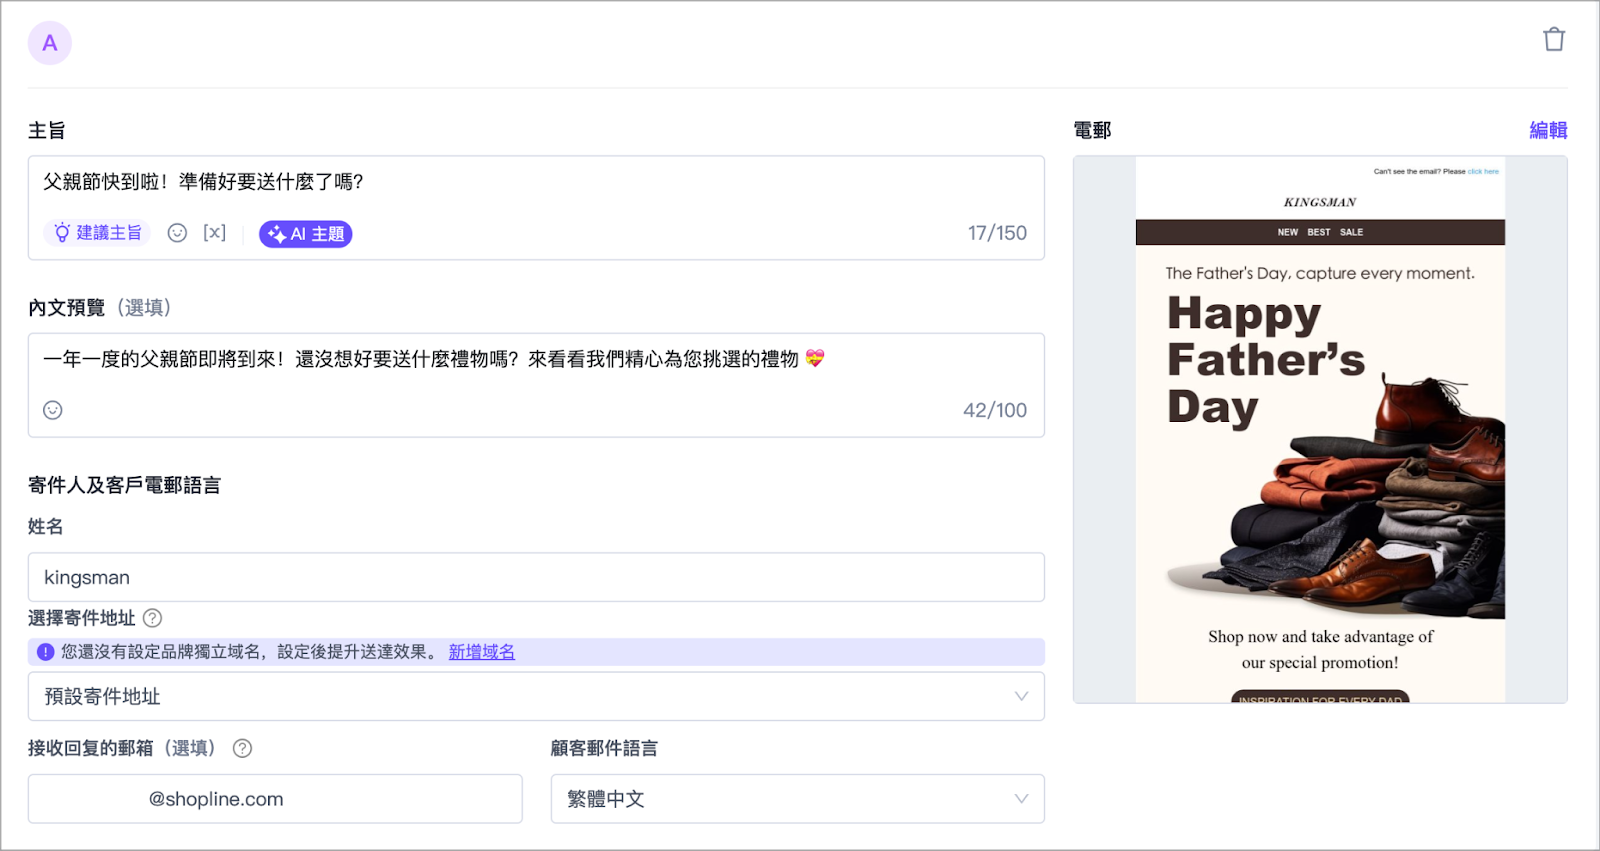Screen dimensions: 1600x851
Task: Click the SALE tab in email preview
Action: point(1351,232)
